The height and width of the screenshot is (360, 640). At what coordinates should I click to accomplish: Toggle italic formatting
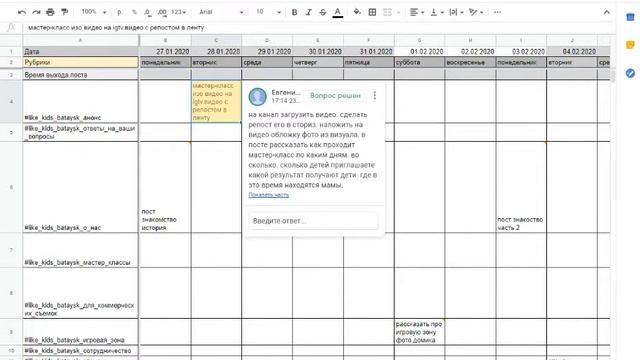(x=309, y=12)
